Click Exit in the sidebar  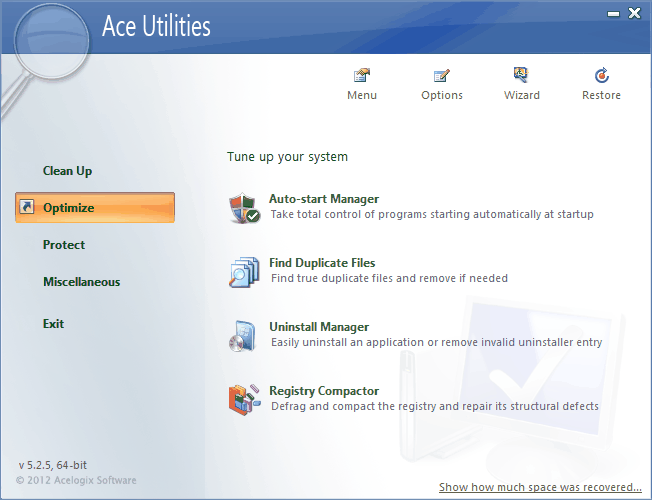(x=53, y=324)
